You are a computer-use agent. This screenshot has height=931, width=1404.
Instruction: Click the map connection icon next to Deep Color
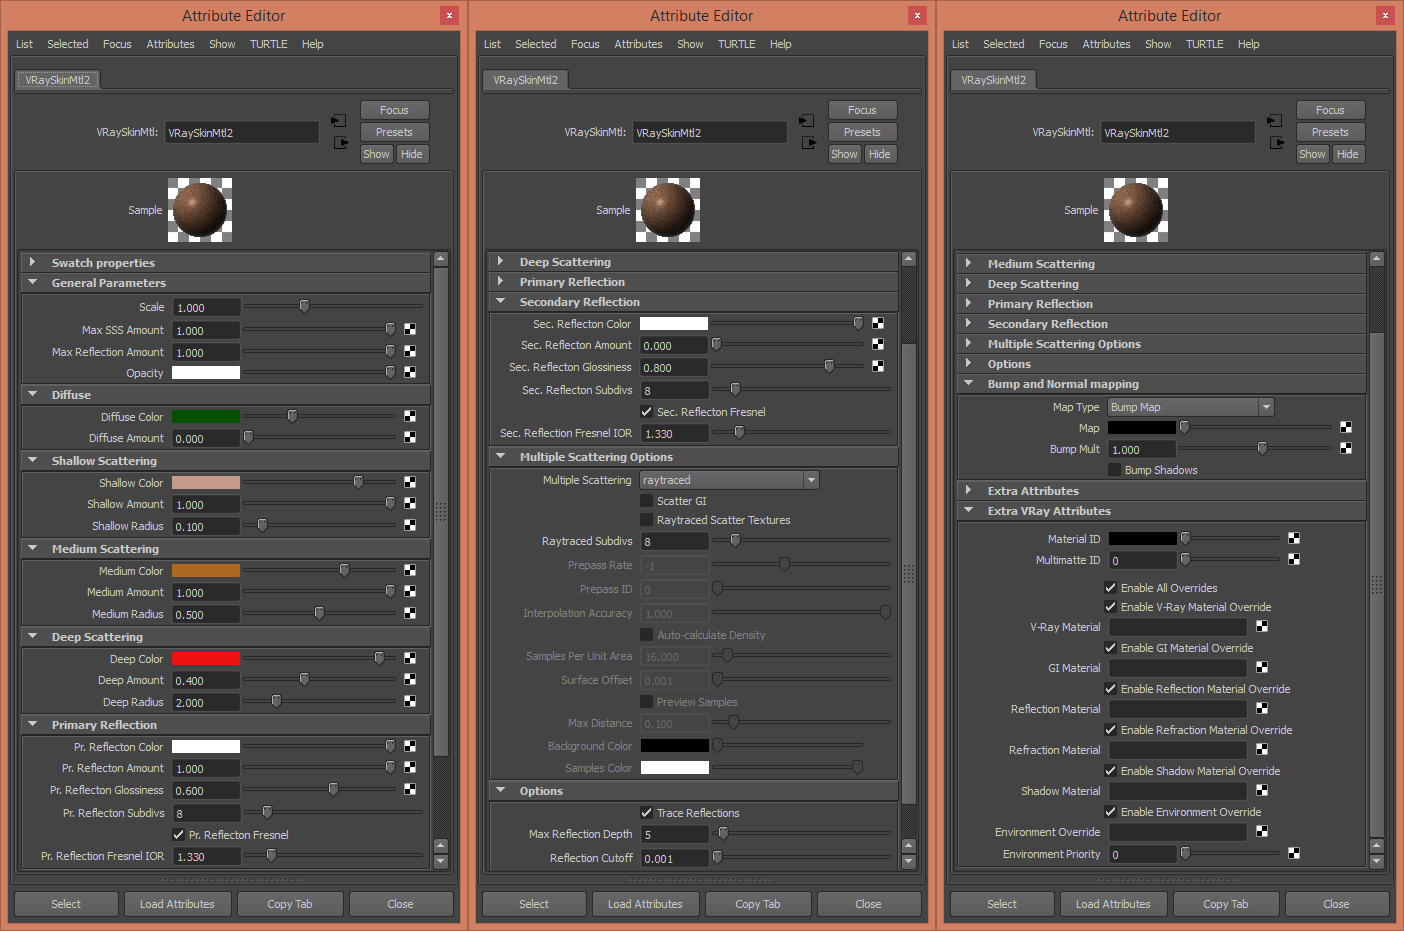point(410,658)
